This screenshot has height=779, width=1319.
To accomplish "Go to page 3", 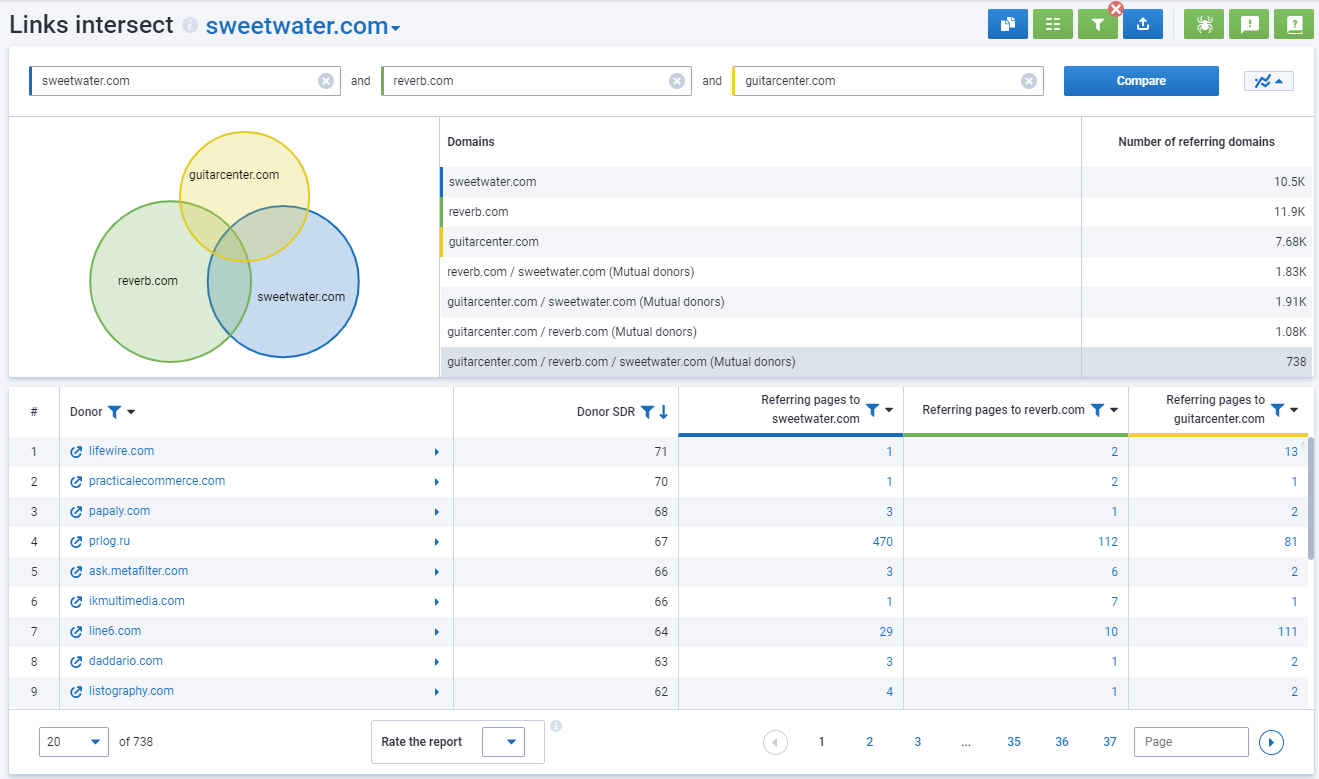I will click(x=917, y=742).
